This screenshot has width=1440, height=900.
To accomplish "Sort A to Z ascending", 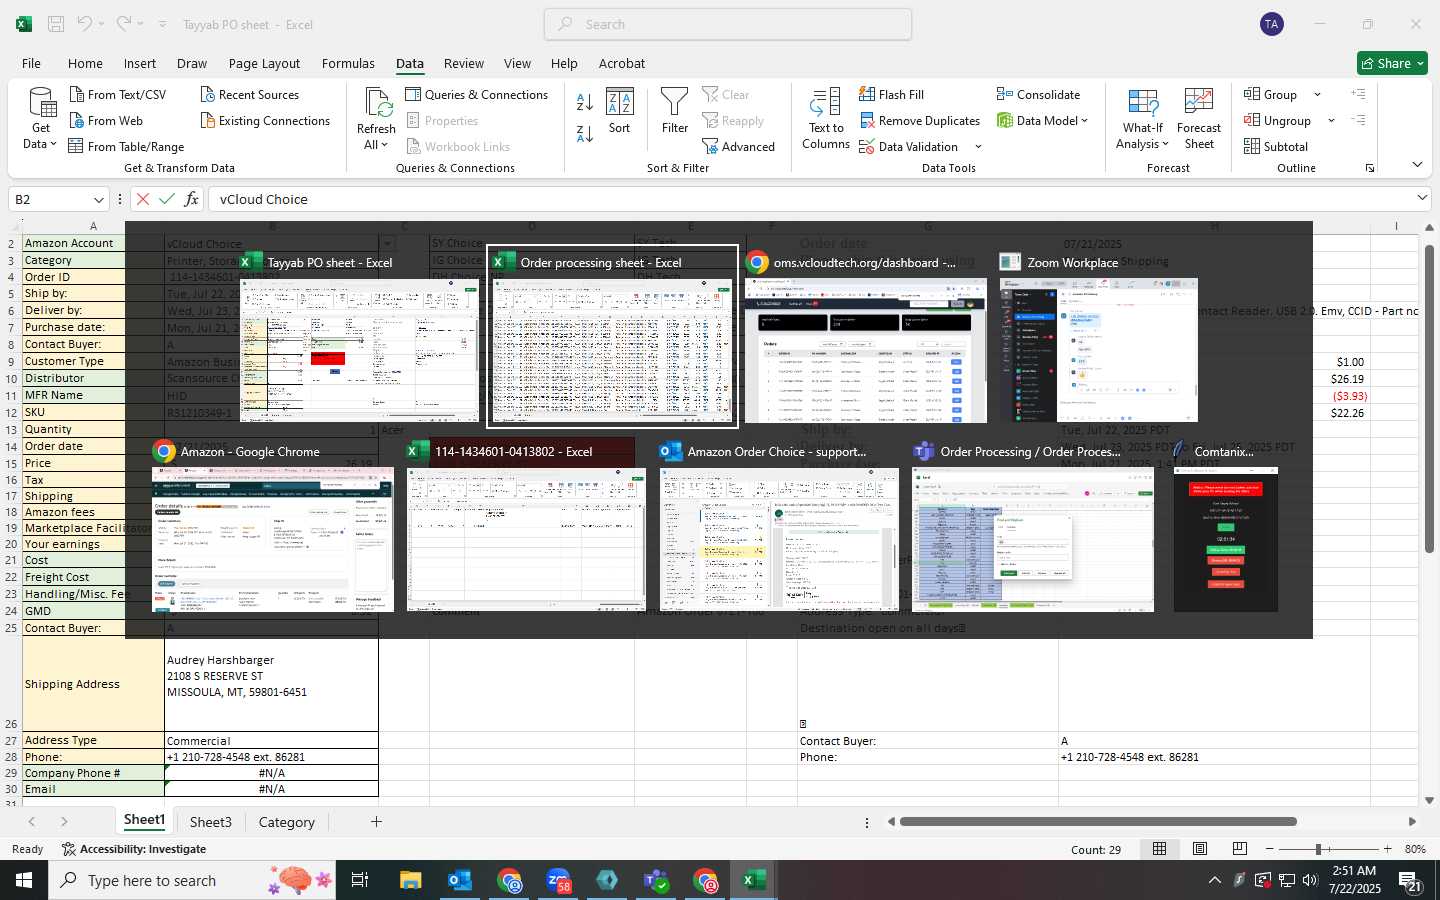I will [x=585, y=101].
